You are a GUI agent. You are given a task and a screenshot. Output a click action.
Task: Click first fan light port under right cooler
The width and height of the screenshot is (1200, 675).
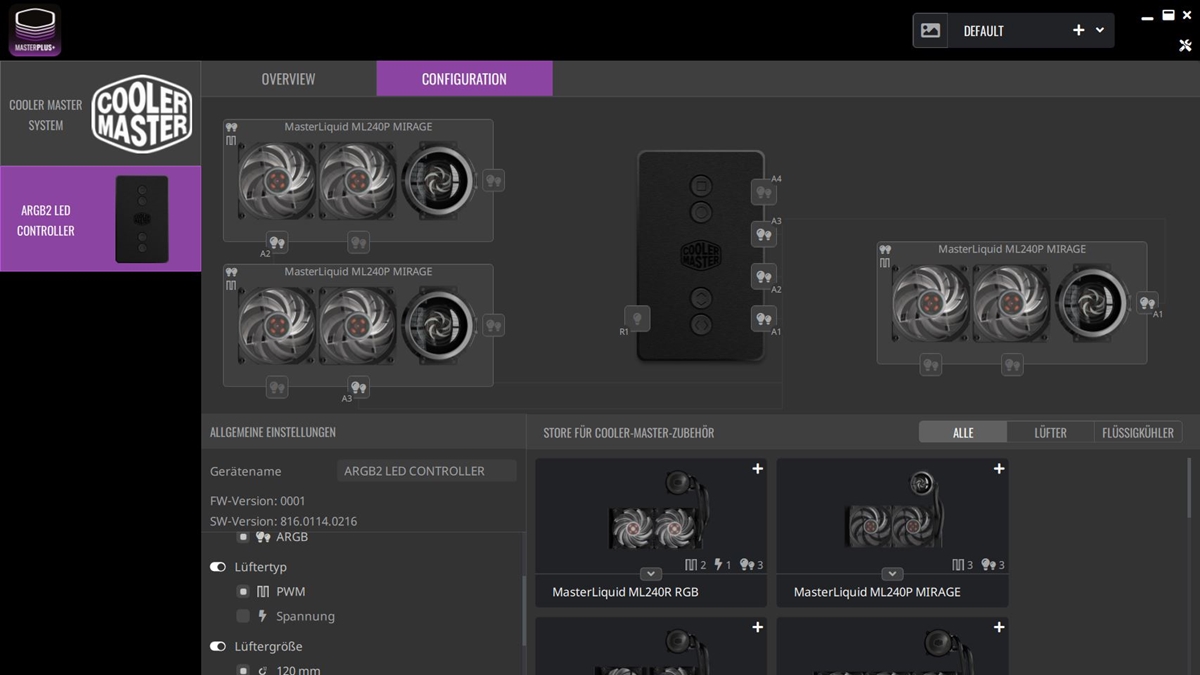[931, 365]
